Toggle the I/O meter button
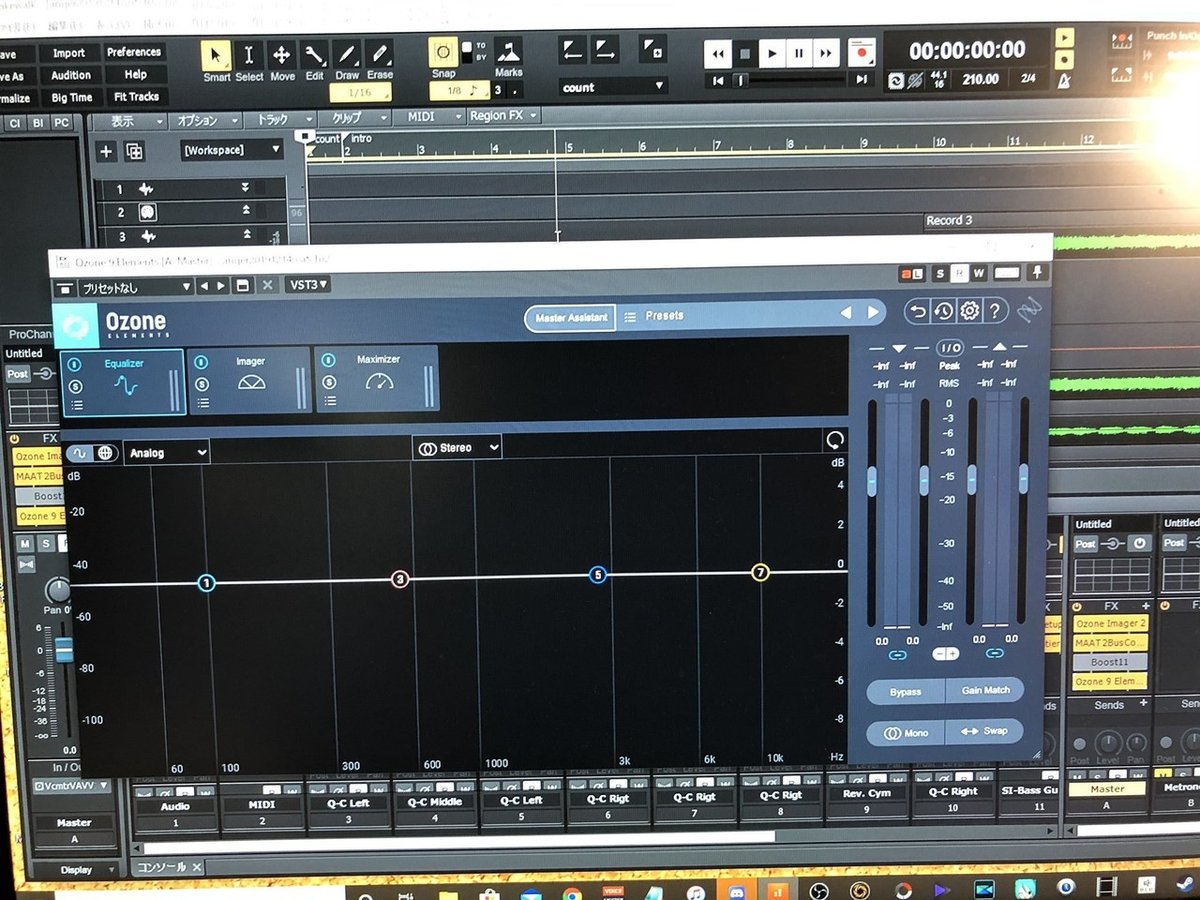Image resolution: width=1200 pixels, height=900 pixels. coord(948,348)
